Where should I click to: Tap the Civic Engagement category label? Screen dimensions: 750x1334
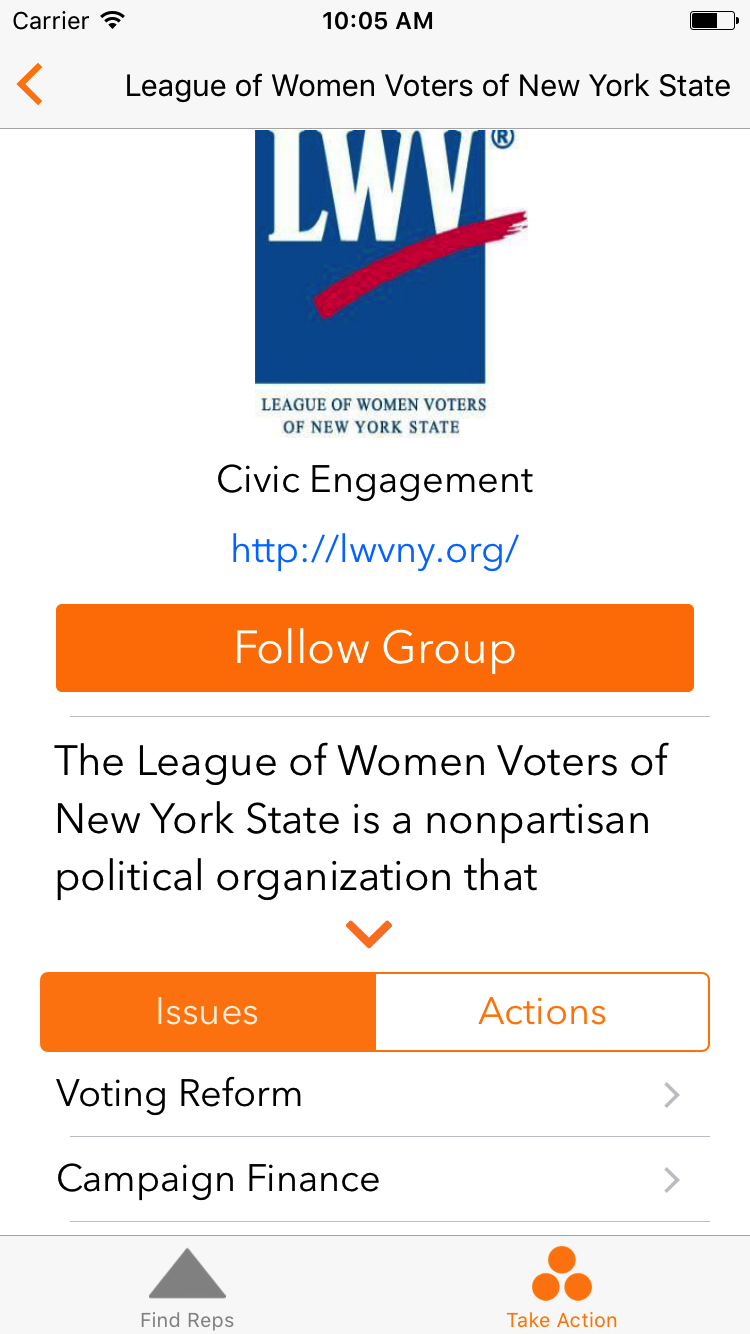click(x=375, y=480)
